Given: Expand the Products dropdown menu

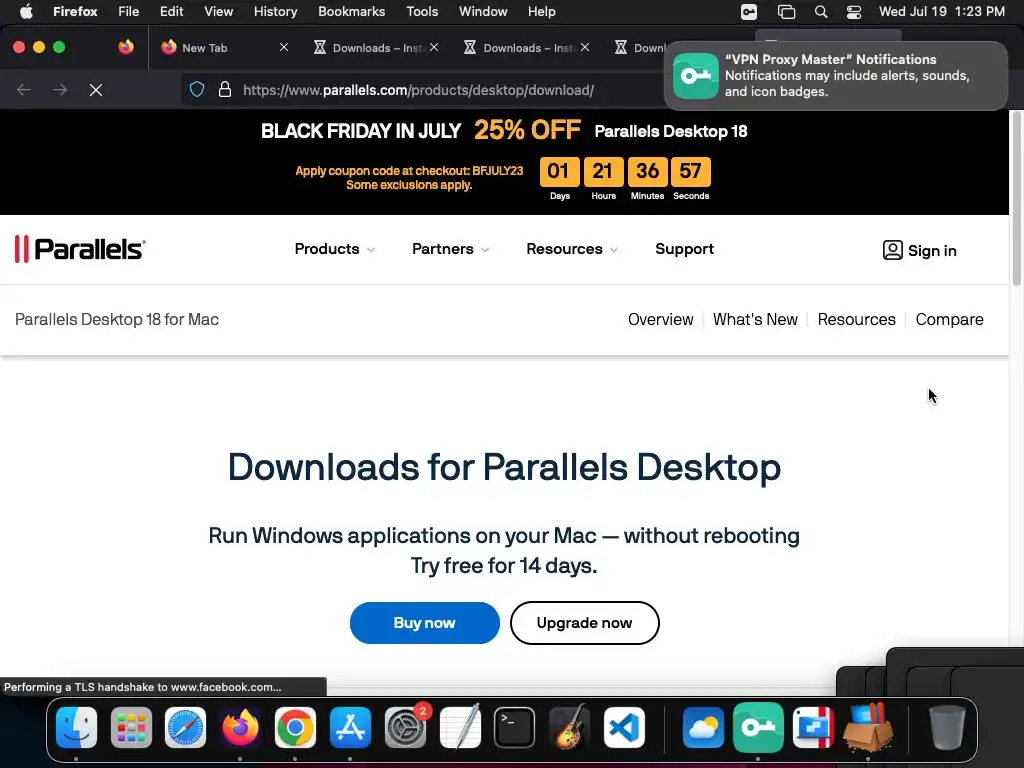Looking at the screenshot, I should pos(334,249).
